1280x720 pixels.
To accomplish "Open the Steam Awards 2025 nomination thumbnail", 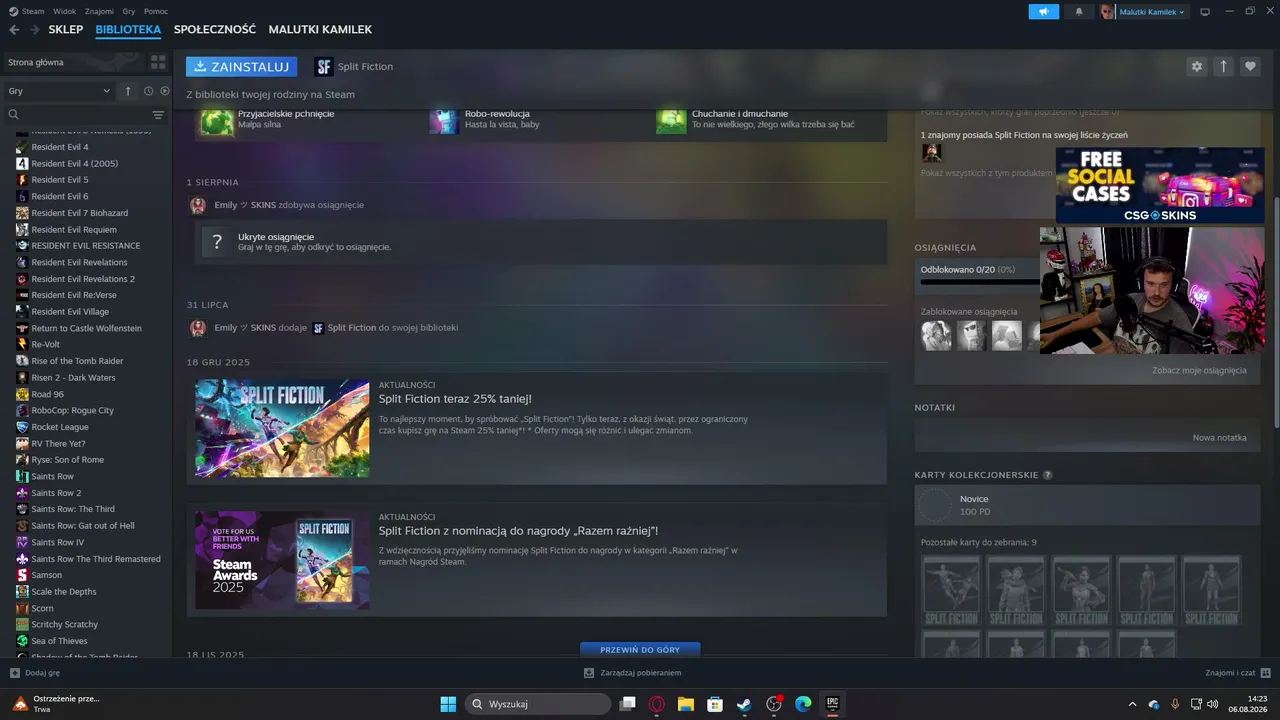I will click(282, 561).
